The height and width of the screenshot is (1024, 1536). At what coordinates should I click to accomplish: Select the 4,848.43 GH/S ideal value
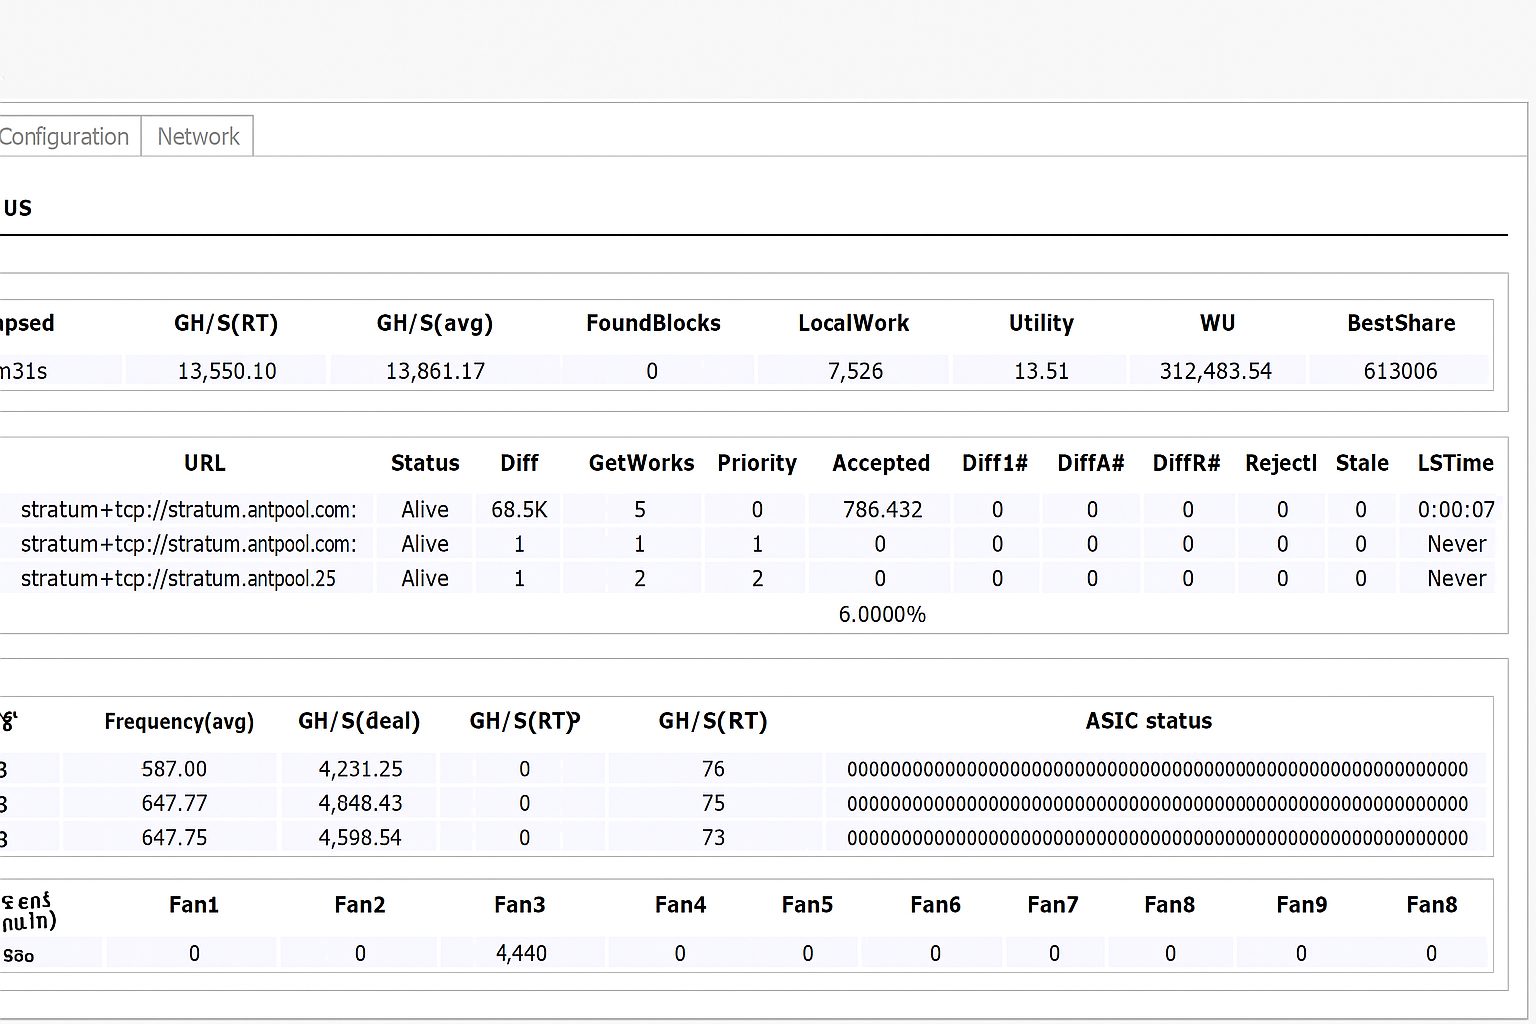point(360,804)
